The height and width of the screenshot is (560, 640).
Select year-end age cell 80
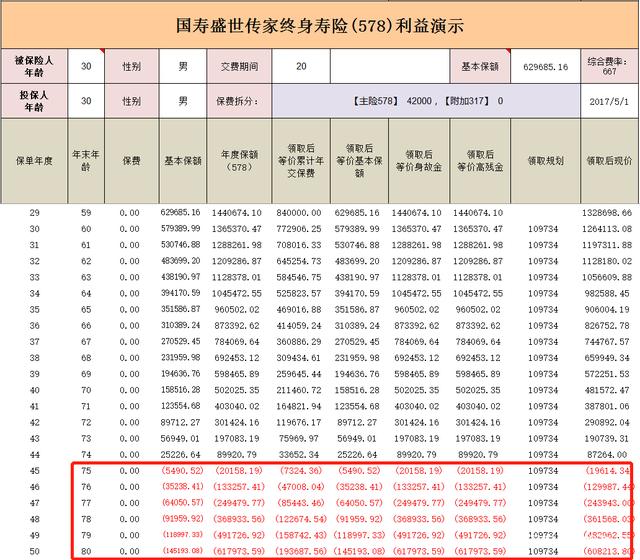(x=86, y=551)
